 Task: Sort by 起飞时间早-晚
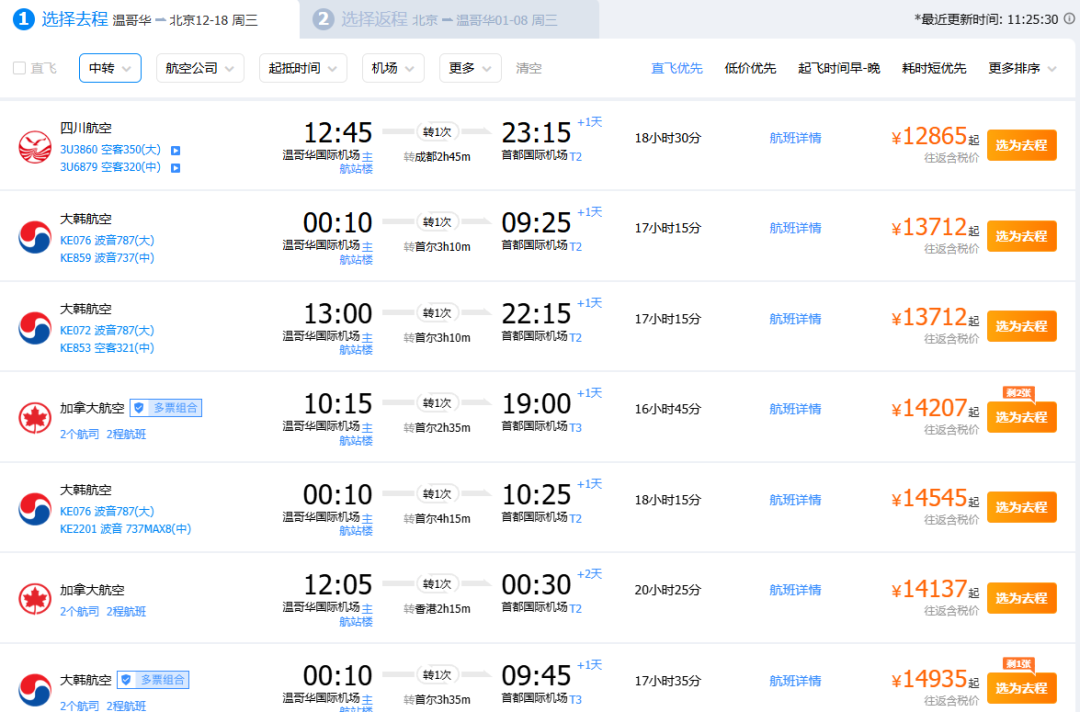[839, 68]
